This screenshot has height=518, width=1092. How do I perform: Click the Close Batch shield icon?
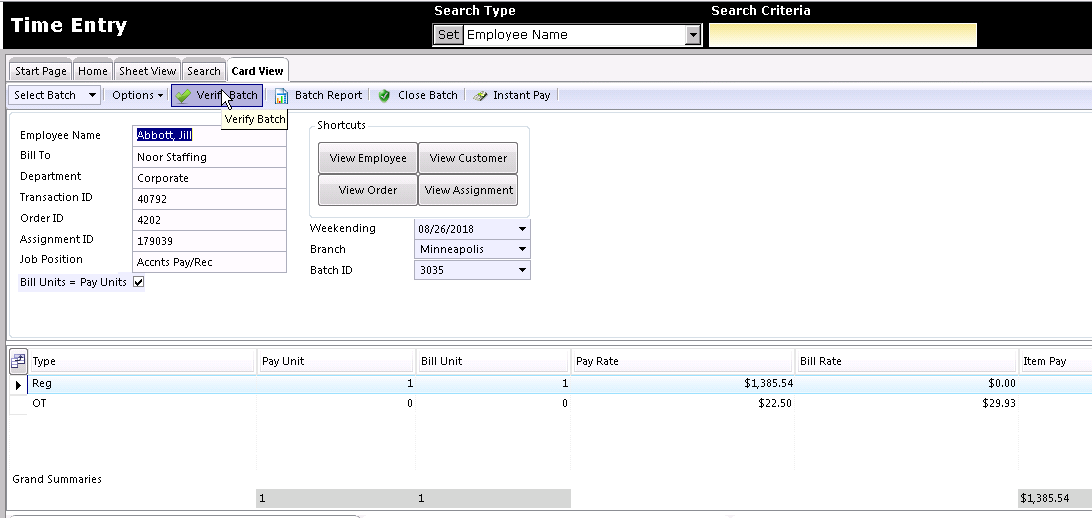(384, 96)
